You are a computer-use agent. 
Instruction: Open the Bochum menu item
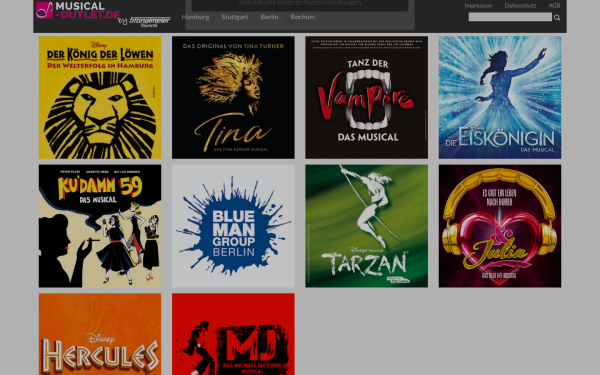303,17
